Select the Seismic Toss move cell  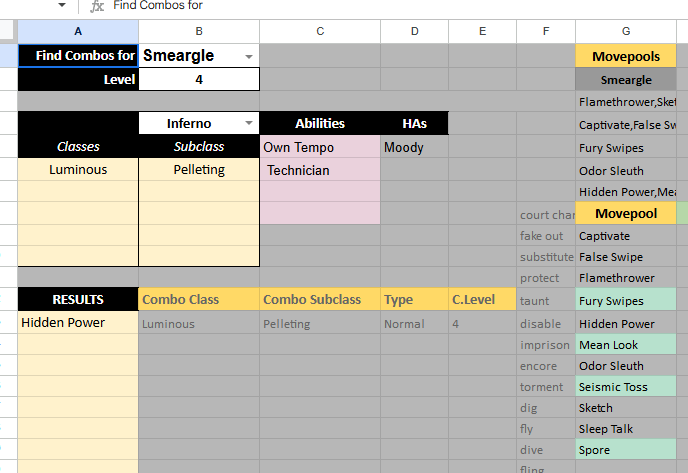626,387
